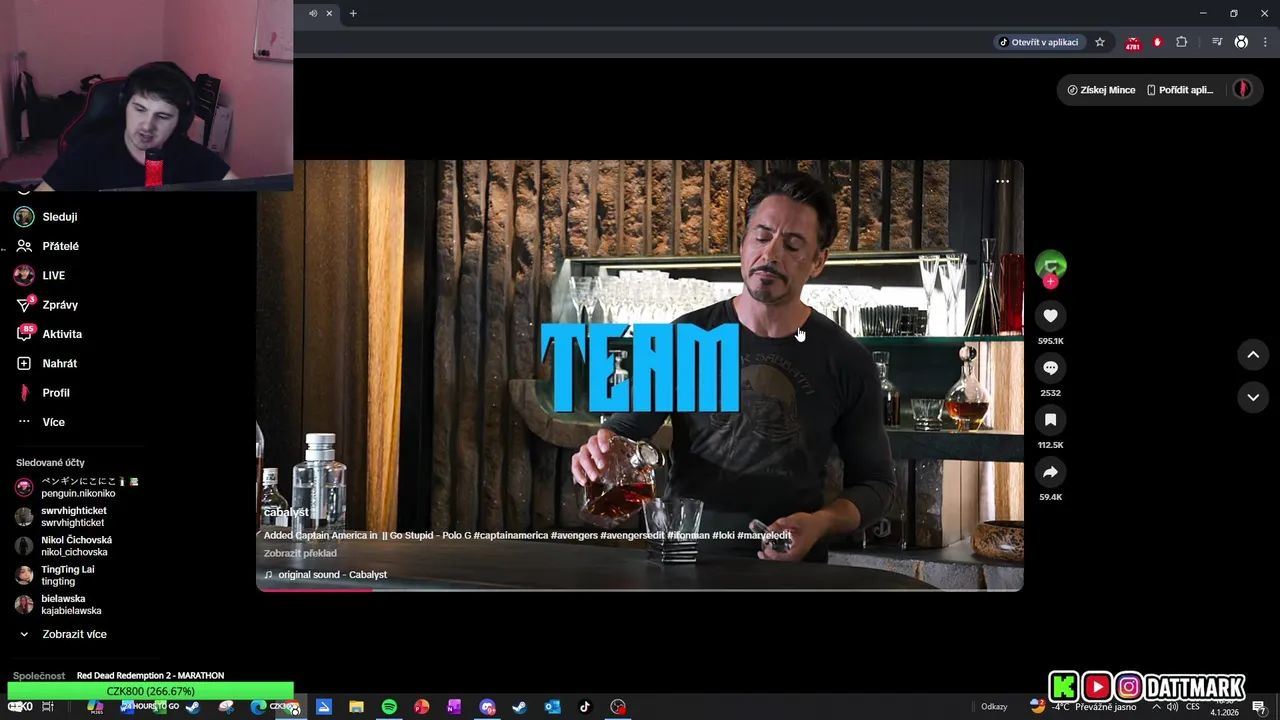
Task: Bookmark the page with the star icon
Action: [1100, 42]
